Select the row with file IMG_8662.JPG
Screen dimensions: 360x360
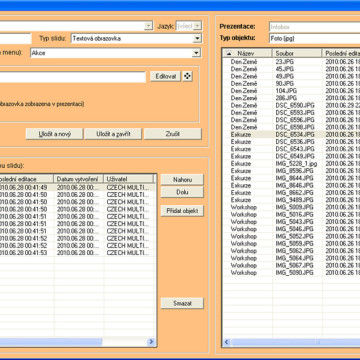(292, 193)
